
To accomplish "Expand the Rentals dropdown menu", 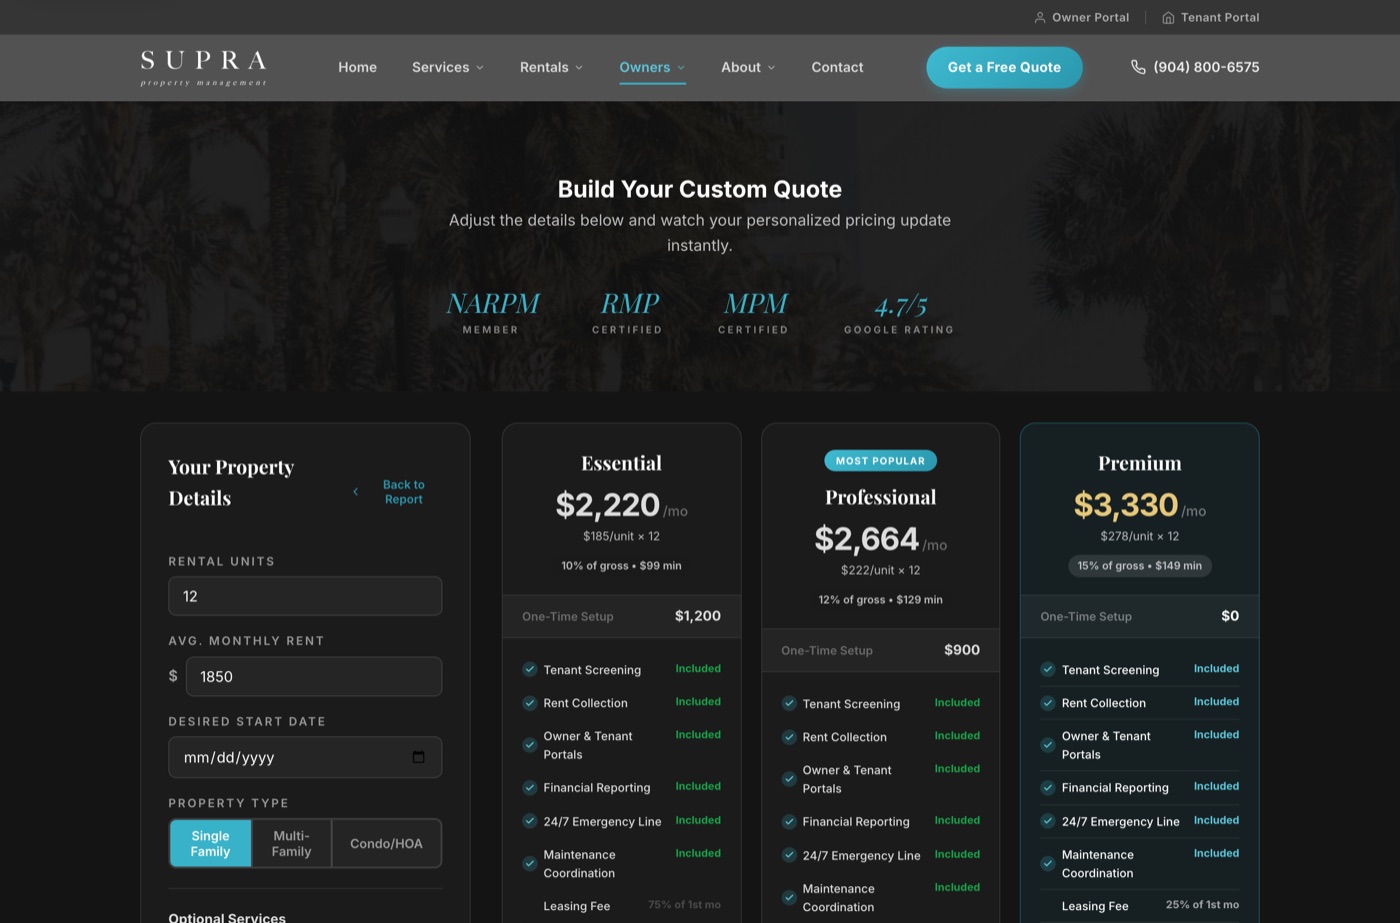I will pyautogui.click(x=551, y=67).
